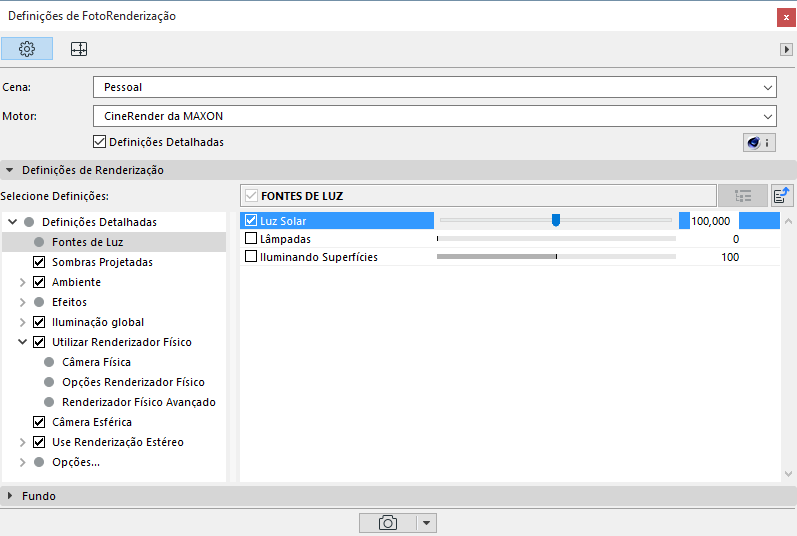The width and height of the screenshot is (797, 536).
Task: Click the Iluminando Superfícies slider bar
Action: pyautogui.click(x=557, y=257)
